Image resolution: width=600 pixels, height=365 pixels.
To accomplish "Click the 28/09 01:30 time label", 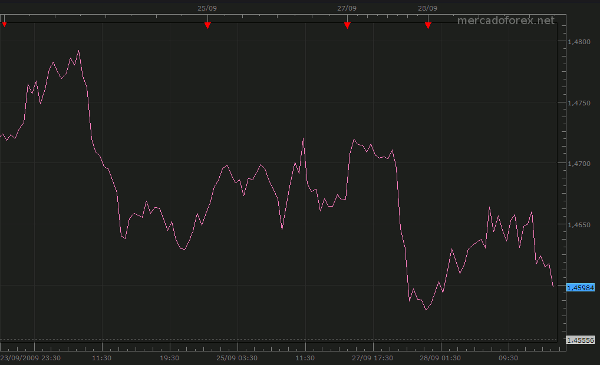I will tap(440, 358).
